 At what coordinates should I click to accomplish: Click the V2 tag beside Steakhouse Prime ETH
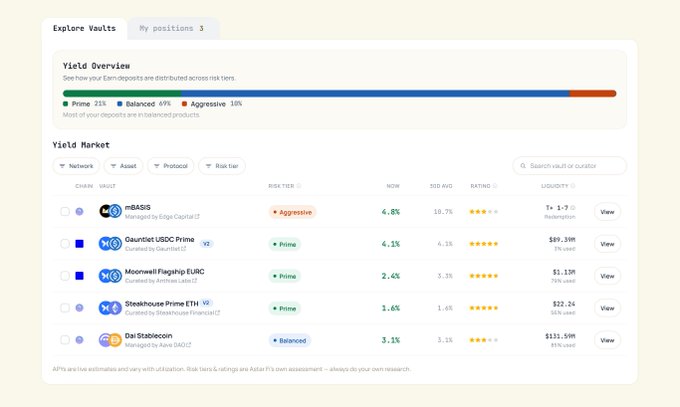[x=206, y=303]
